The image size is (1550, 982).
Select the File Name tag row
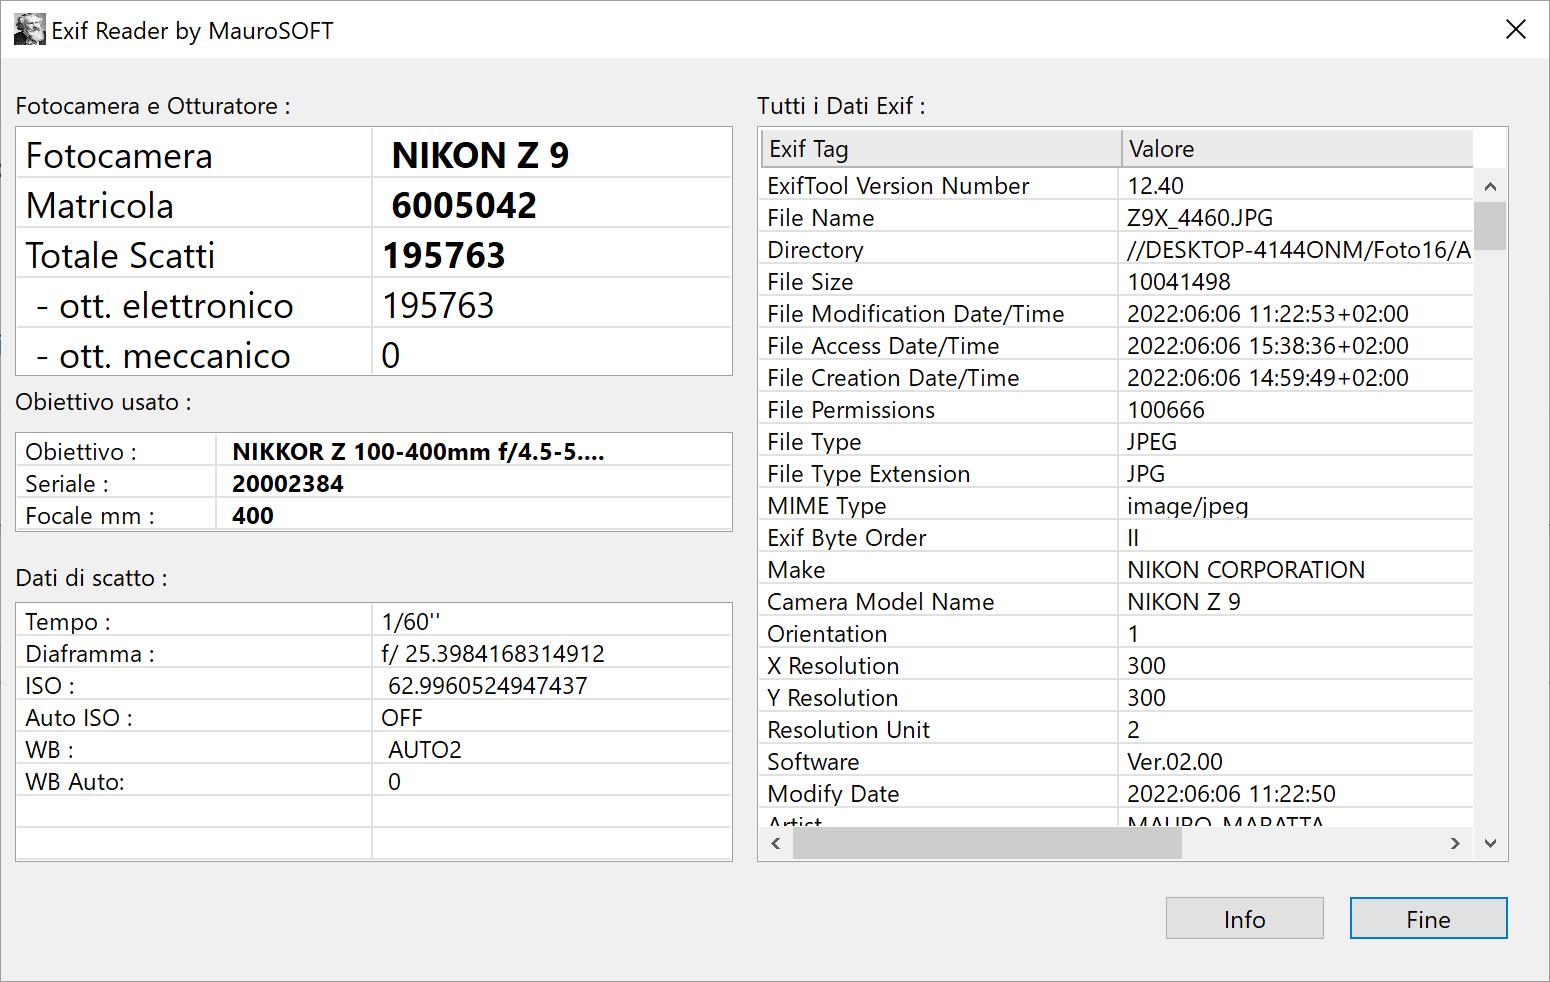point(1117,218)
